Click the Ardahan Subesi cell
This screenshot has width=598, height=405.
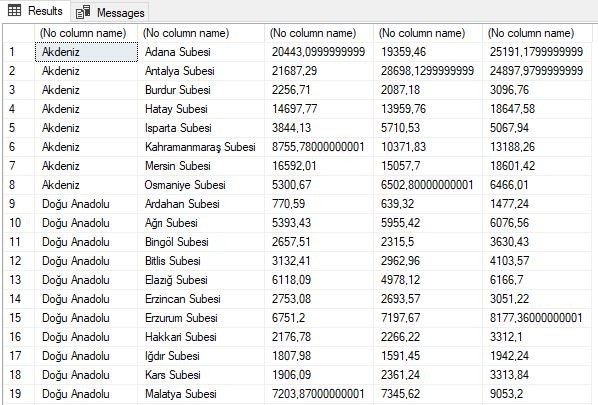[x=201, y=204]
